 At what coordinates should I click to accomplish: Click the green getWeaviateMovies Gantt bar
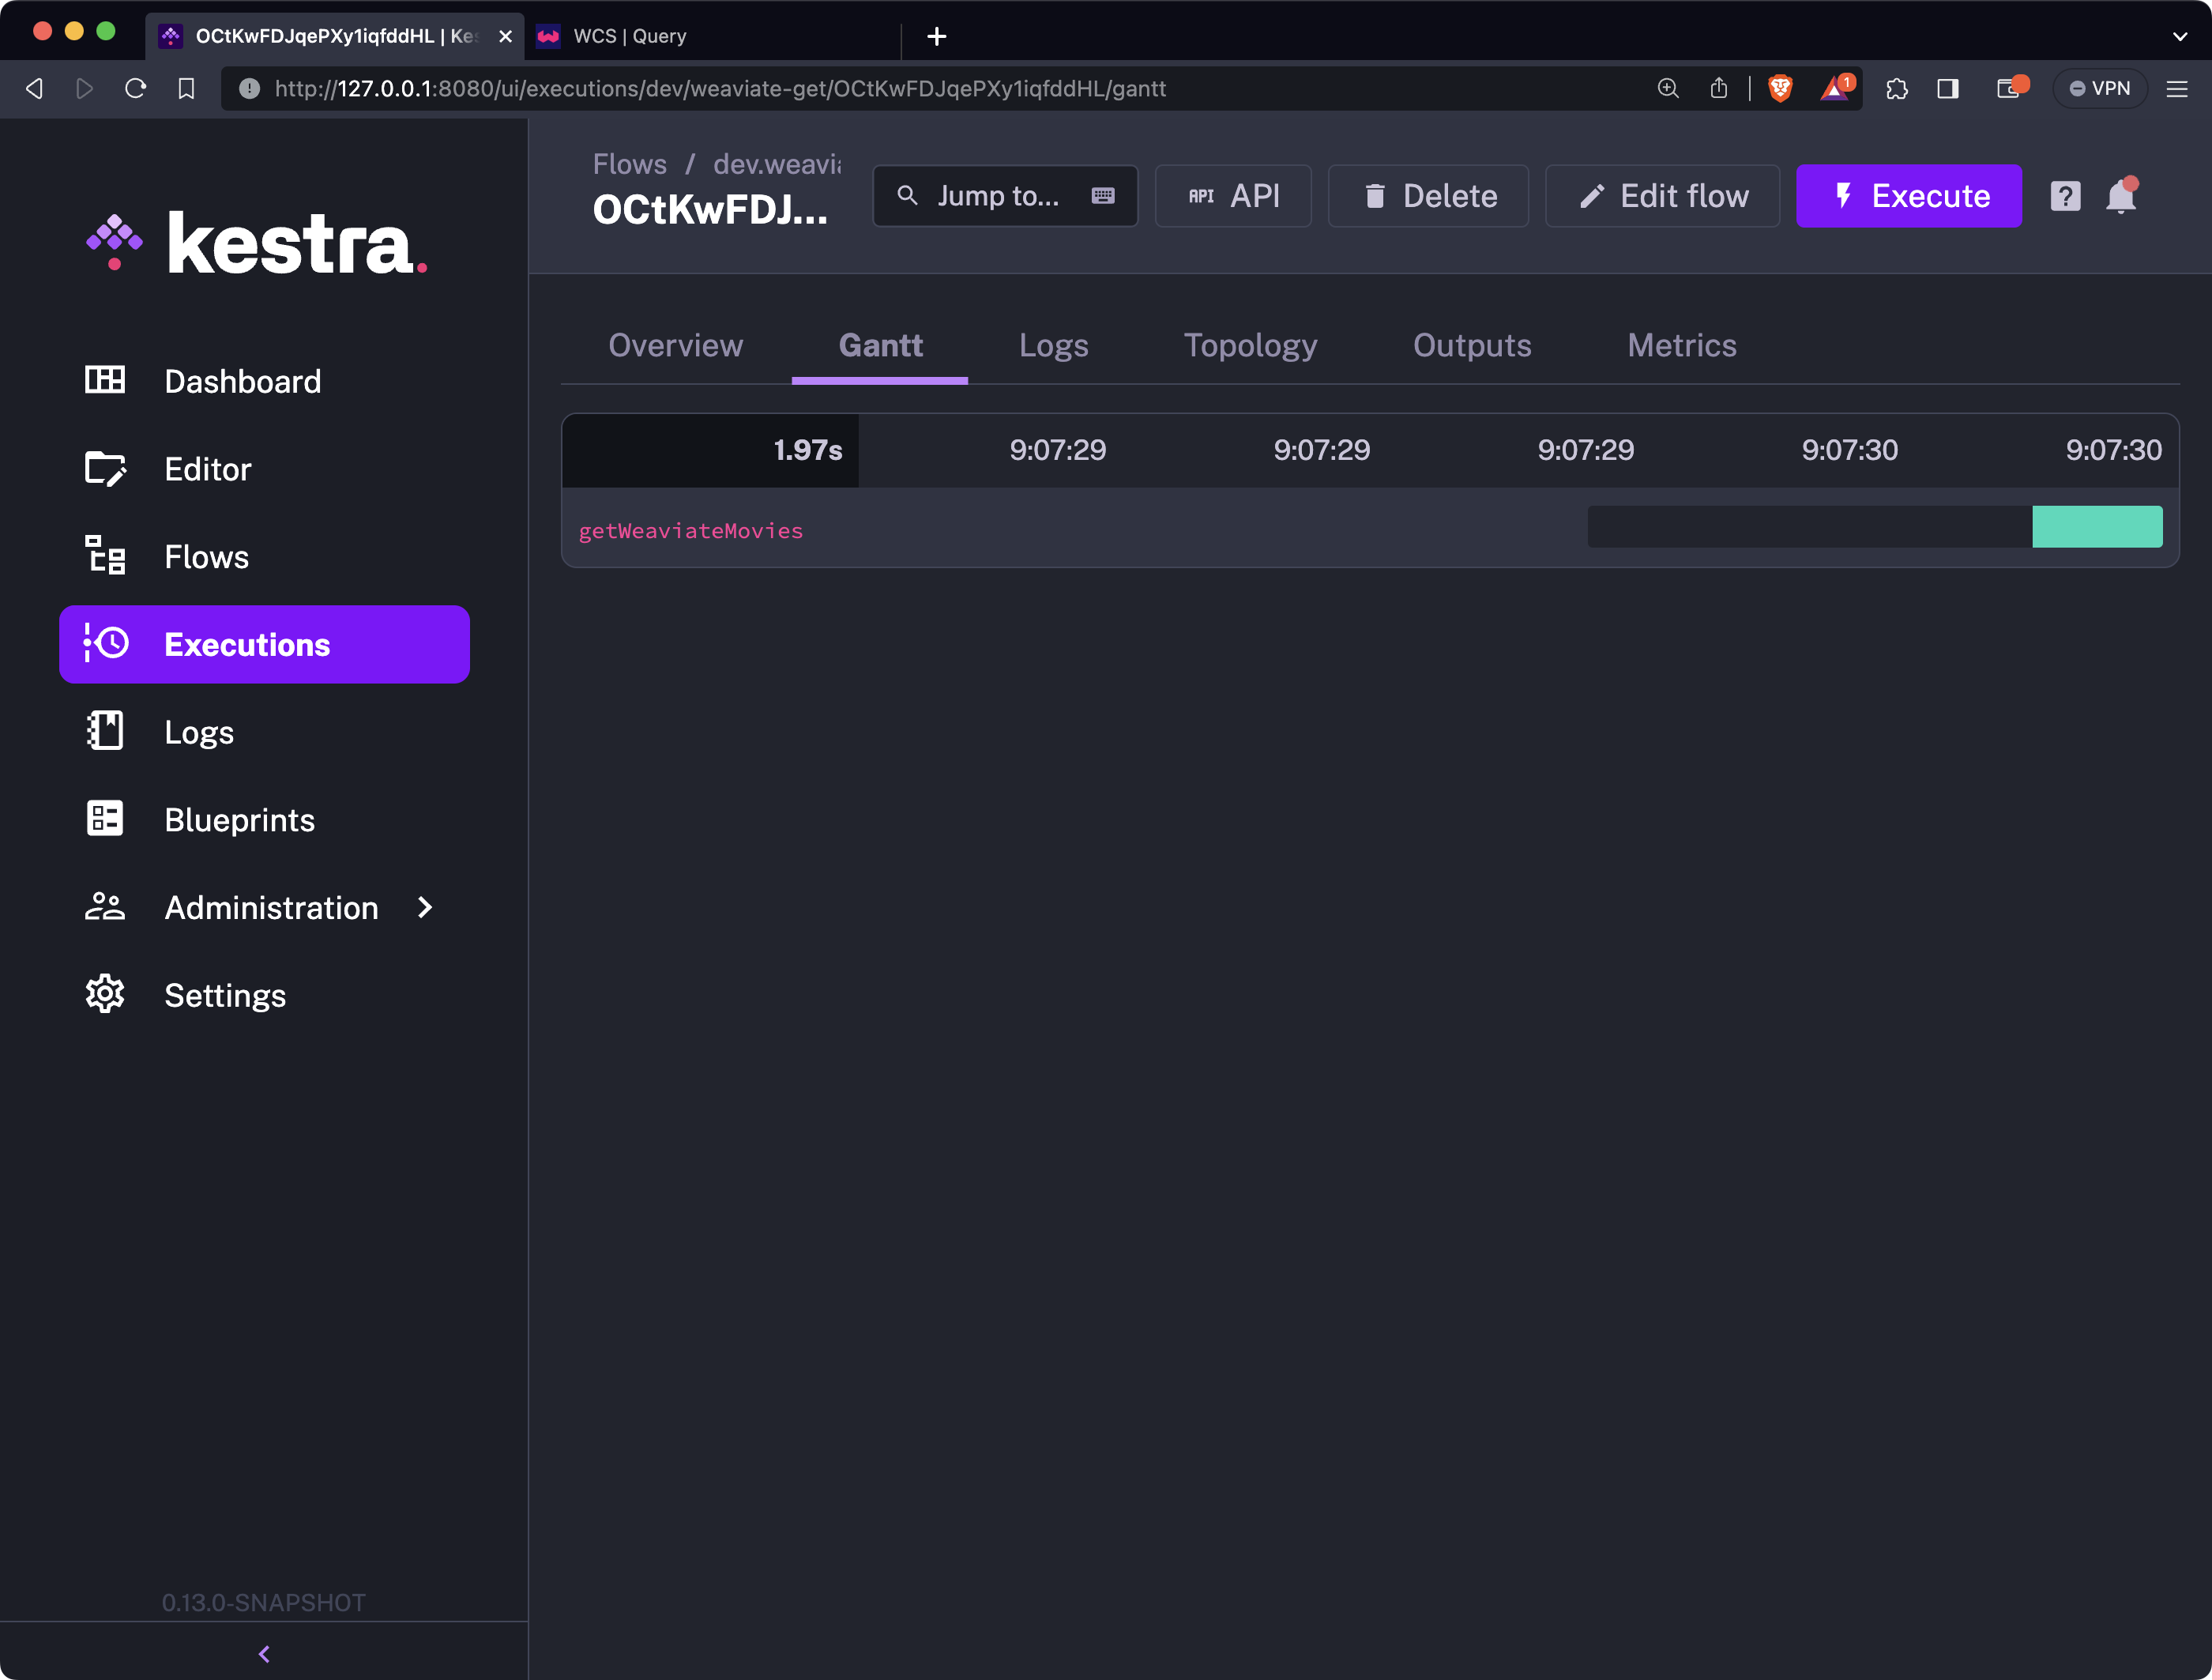click(2097, 526)
